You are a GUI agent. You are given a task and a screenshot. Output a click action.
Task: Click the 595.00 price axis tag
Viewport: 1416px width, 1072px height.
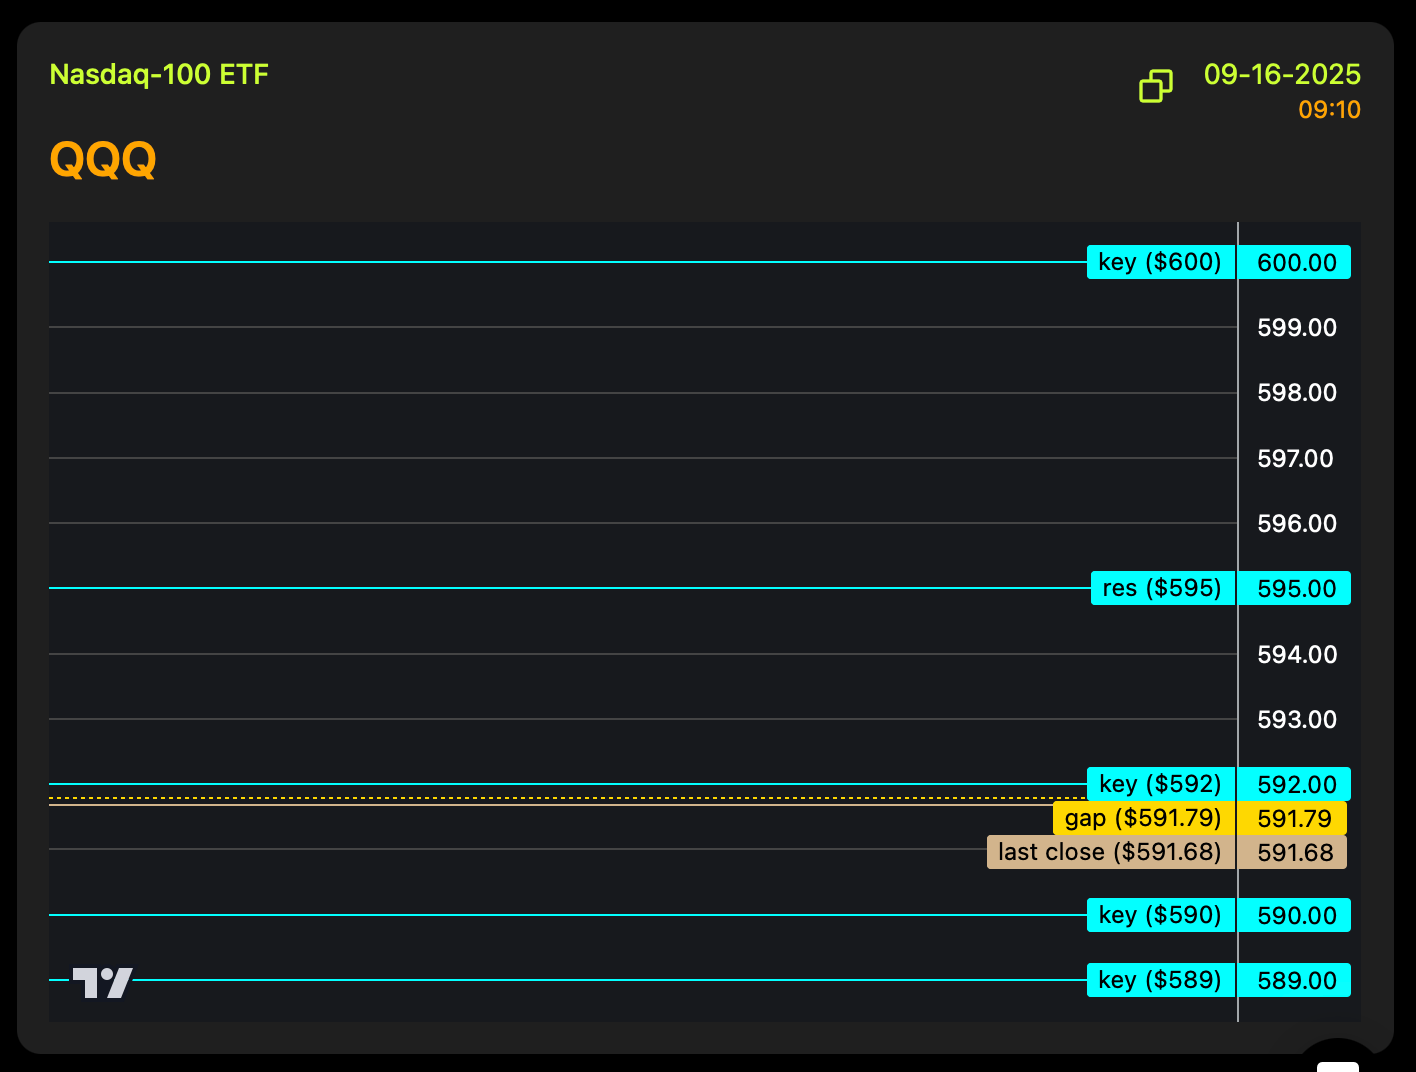pyautogui.click(x=1295, y=588)
